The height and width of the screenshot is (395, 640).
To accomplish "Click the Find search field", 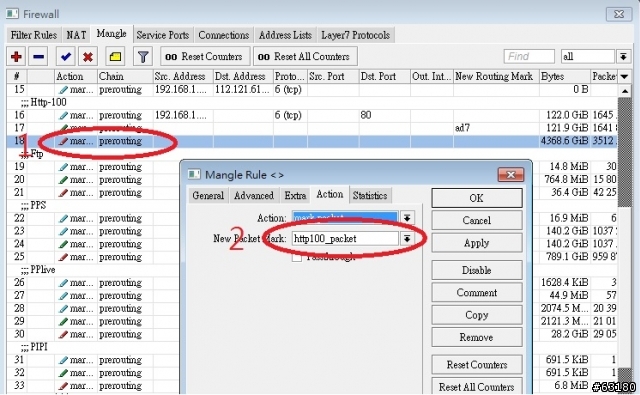I will (x=529, y=56).
